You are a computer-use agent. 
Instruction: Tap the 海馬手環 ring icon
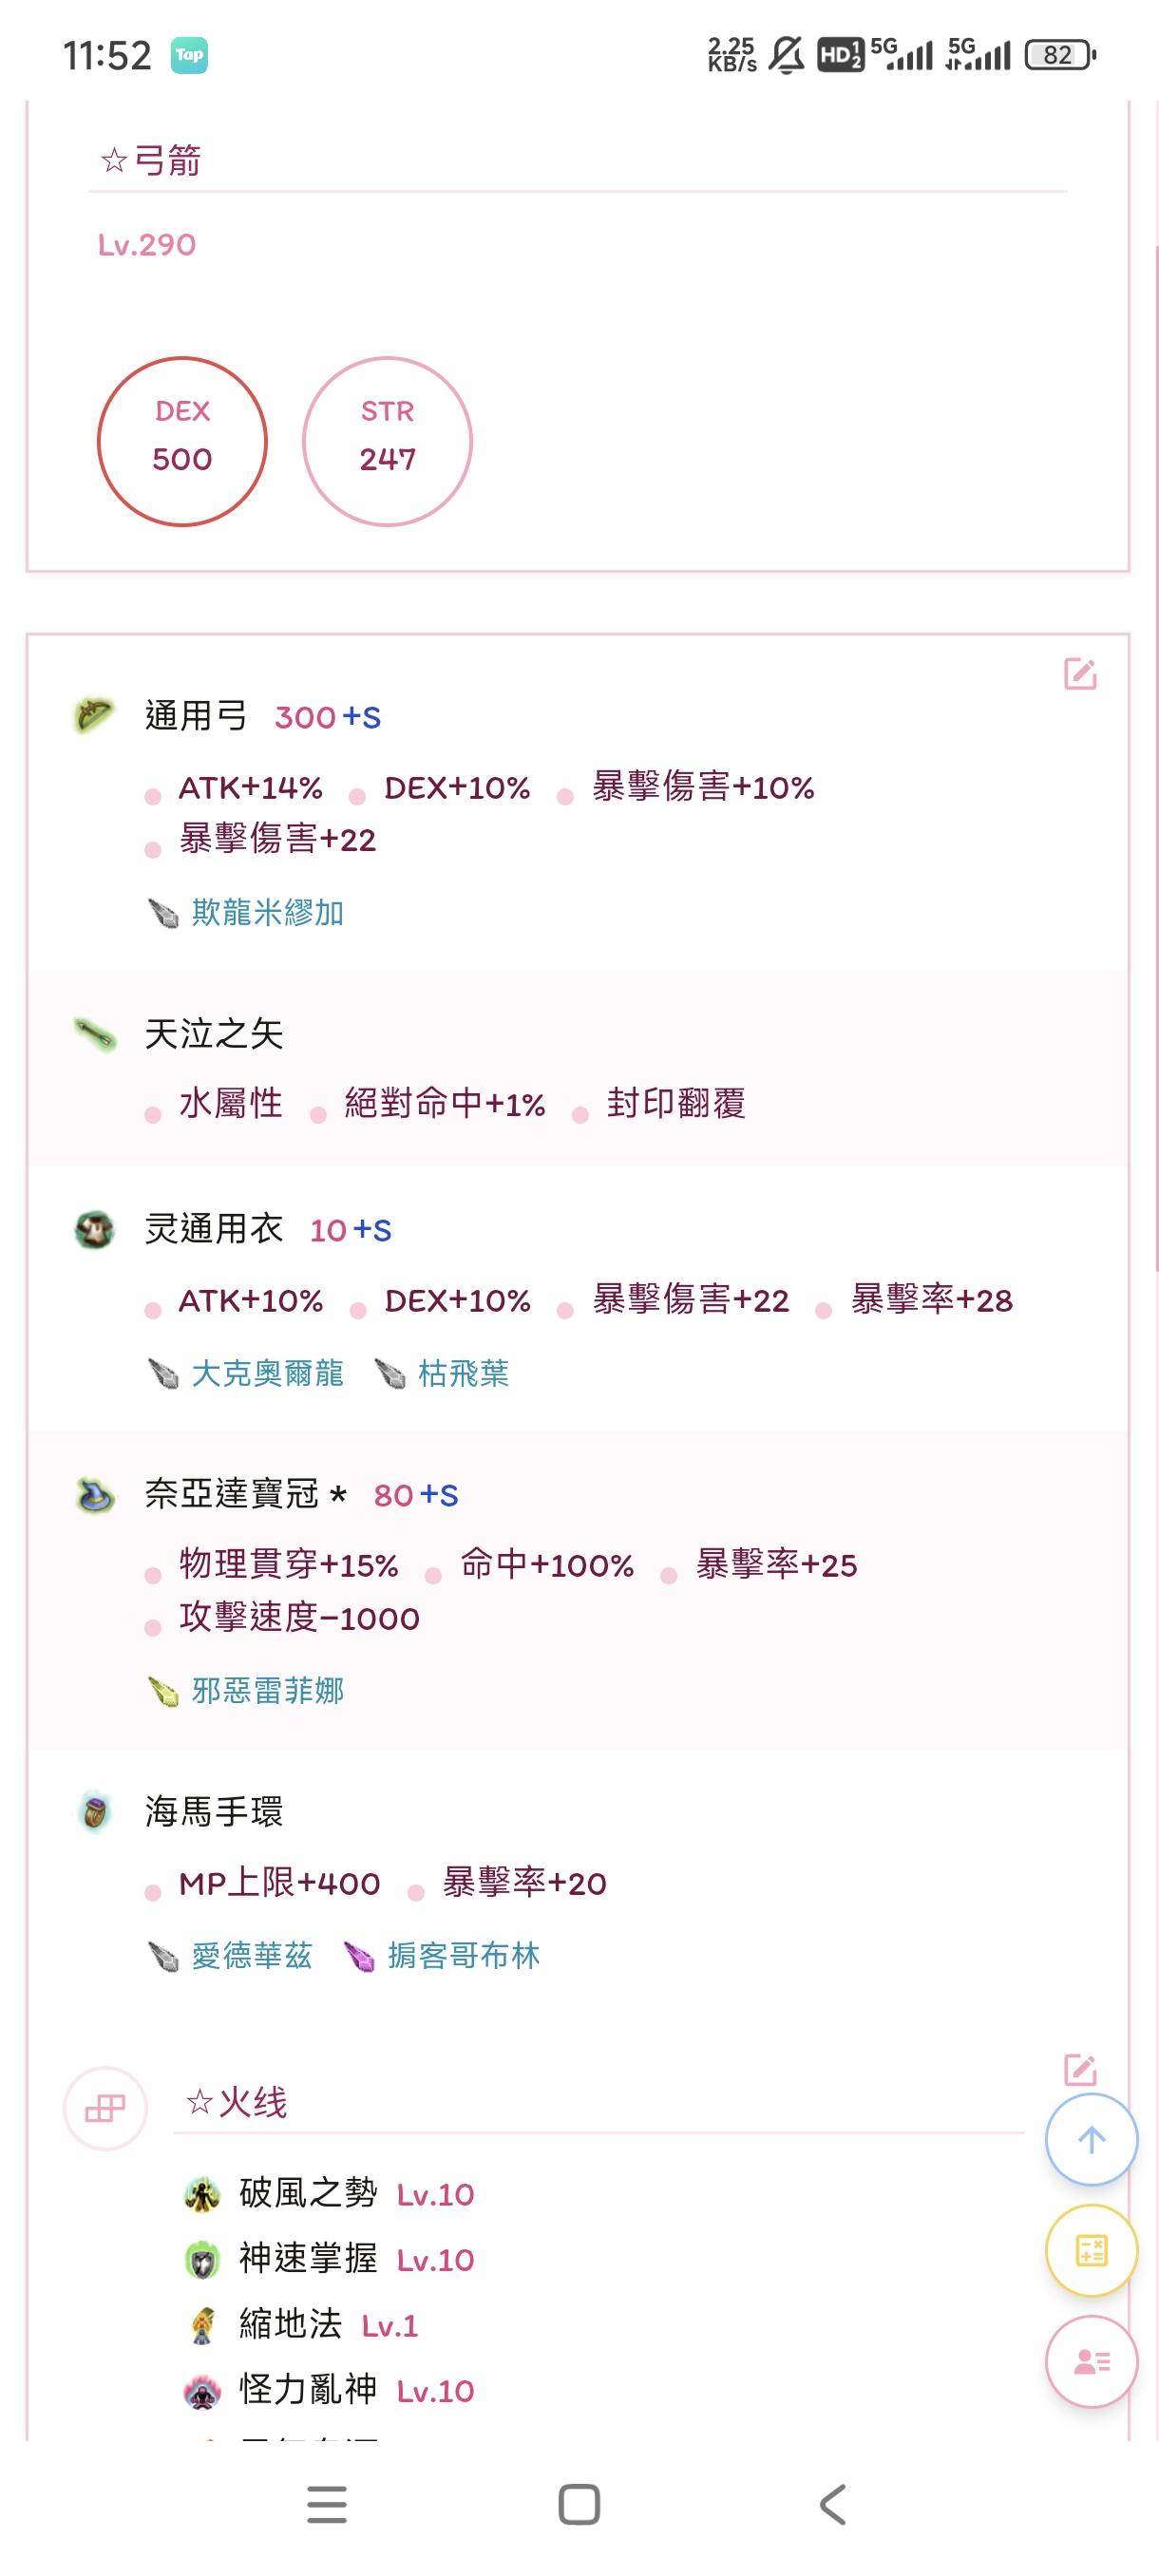click(95, 1811)
